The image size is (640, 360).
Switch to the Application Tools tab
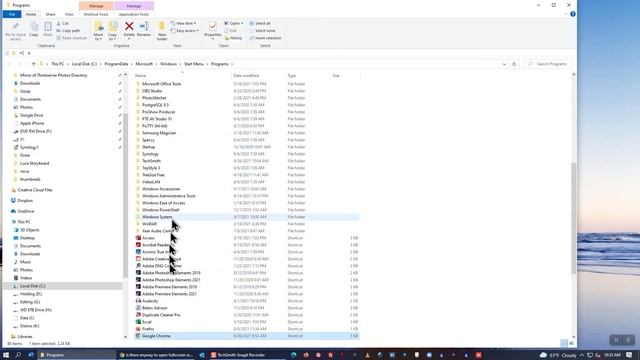[x=133, y=14]
